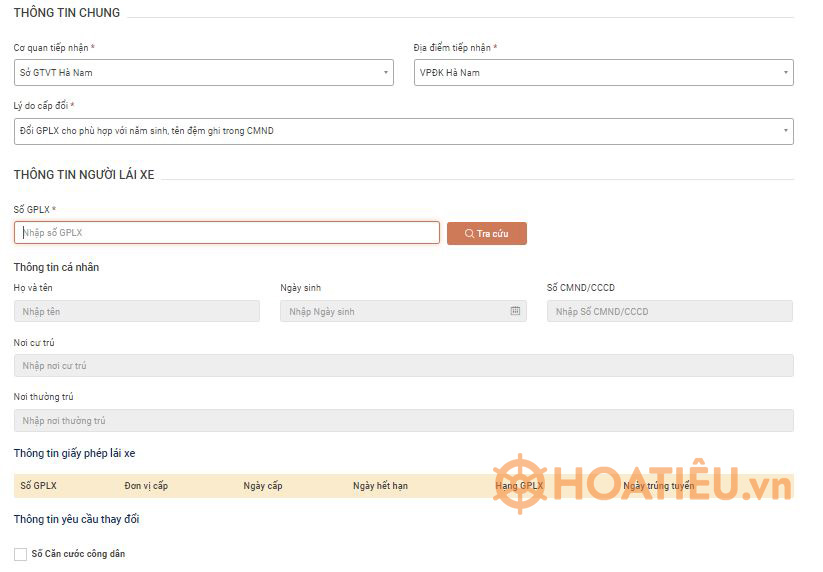Open the Lý do cấp đổi dropdown
This screenshot has width=823, height=572.
[x=403, y=131]
